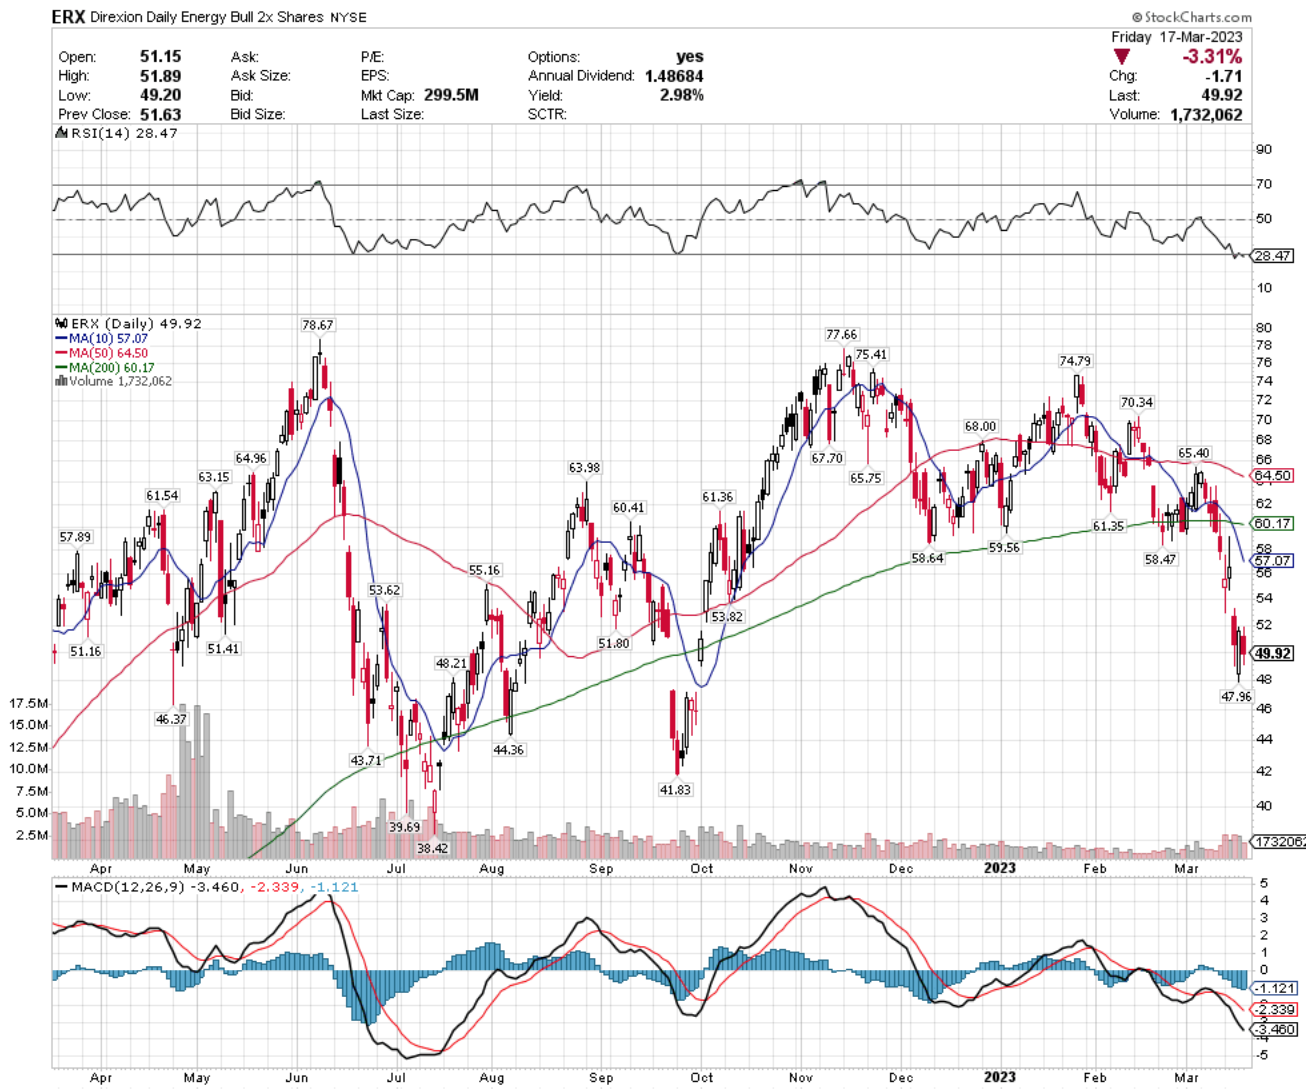Click the 75.41 price label
The image size is (1314, 1090).
pyautogui.click(x=871, y=354)
